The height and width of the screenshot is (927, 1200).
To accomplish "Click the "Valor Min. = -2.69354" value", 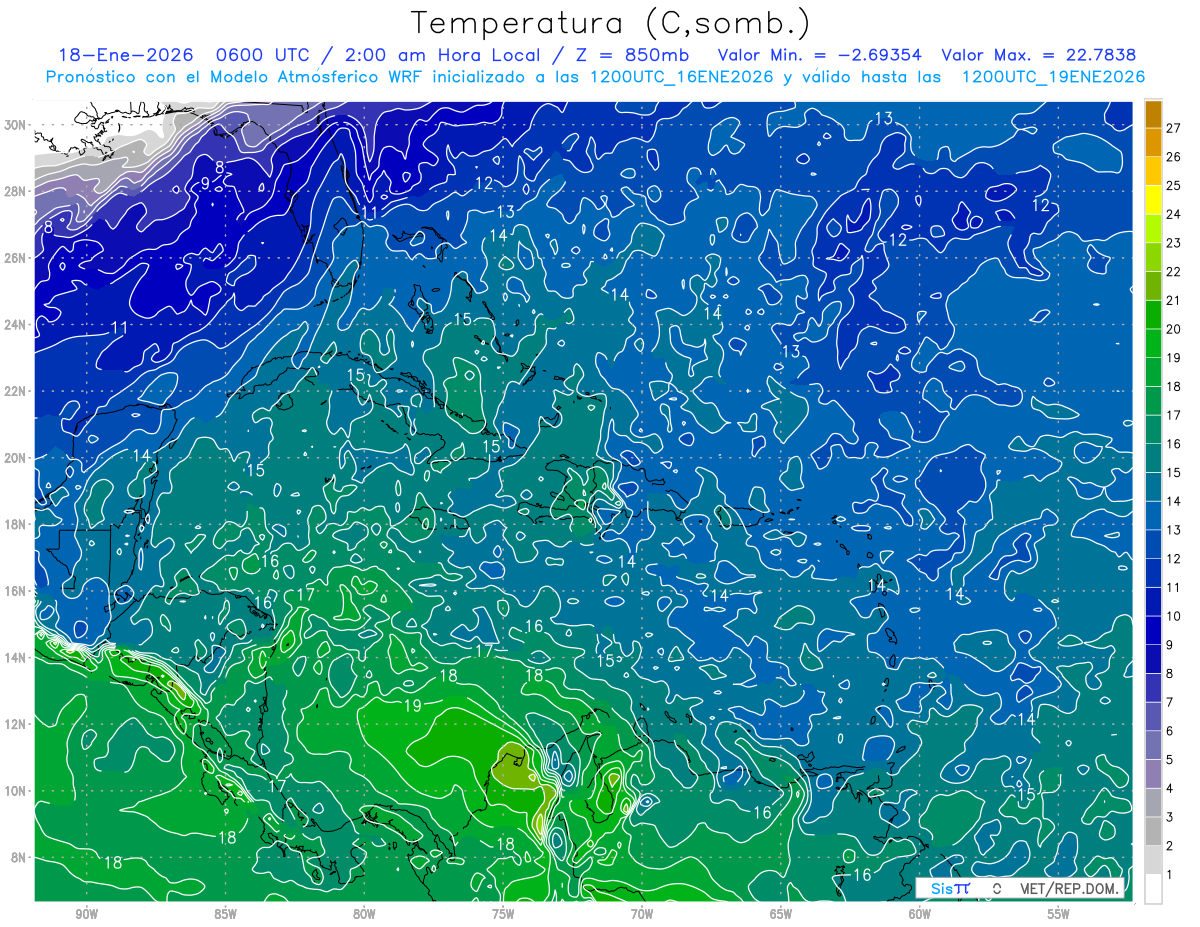I will point(820,56).
